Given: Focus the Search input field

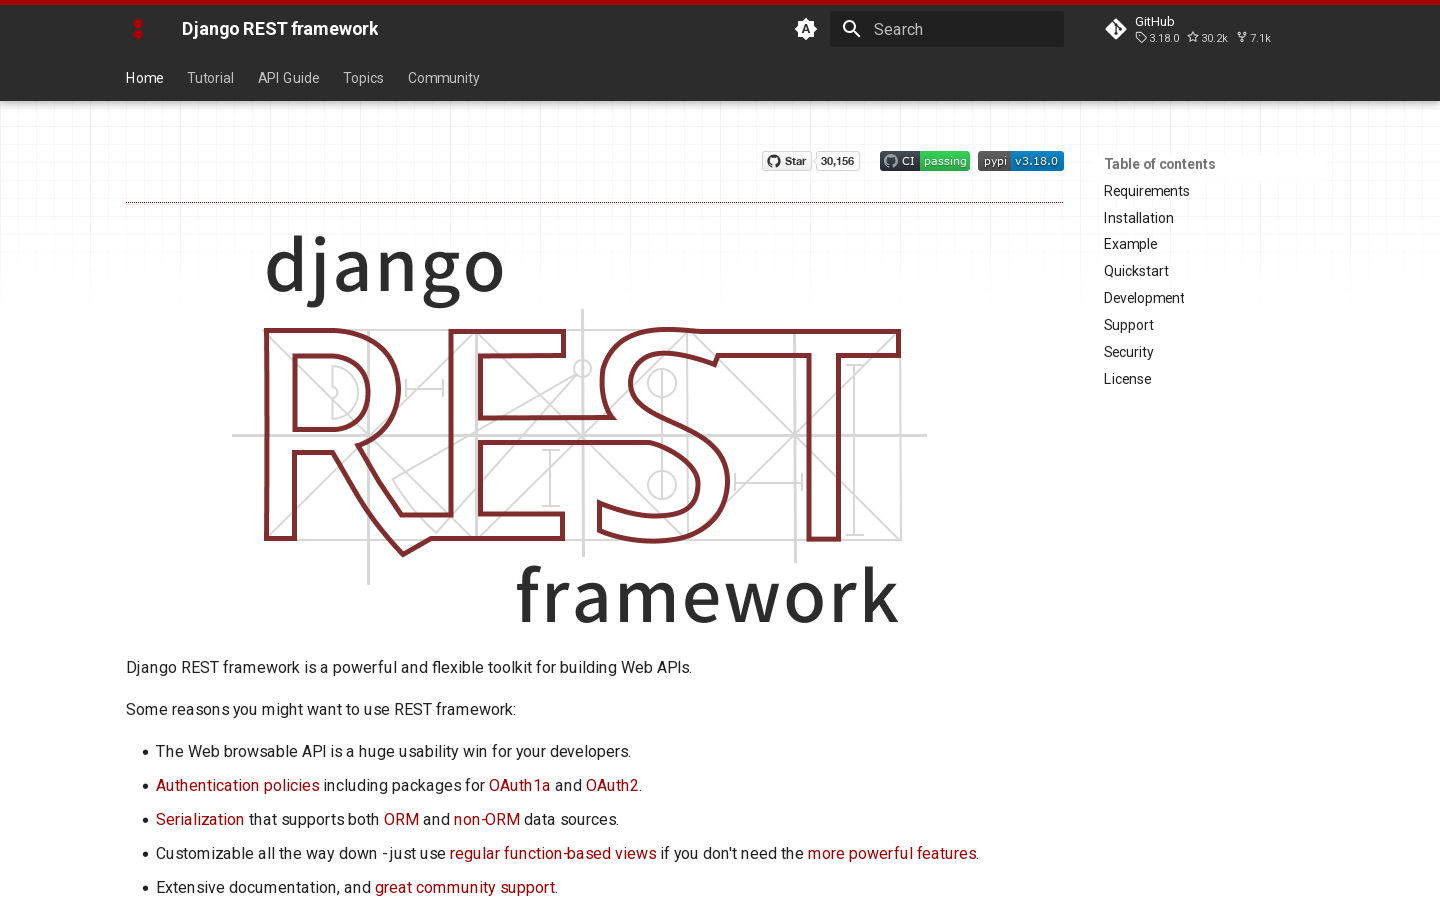Looking at the screenshot, I should [x=947, y=29].
